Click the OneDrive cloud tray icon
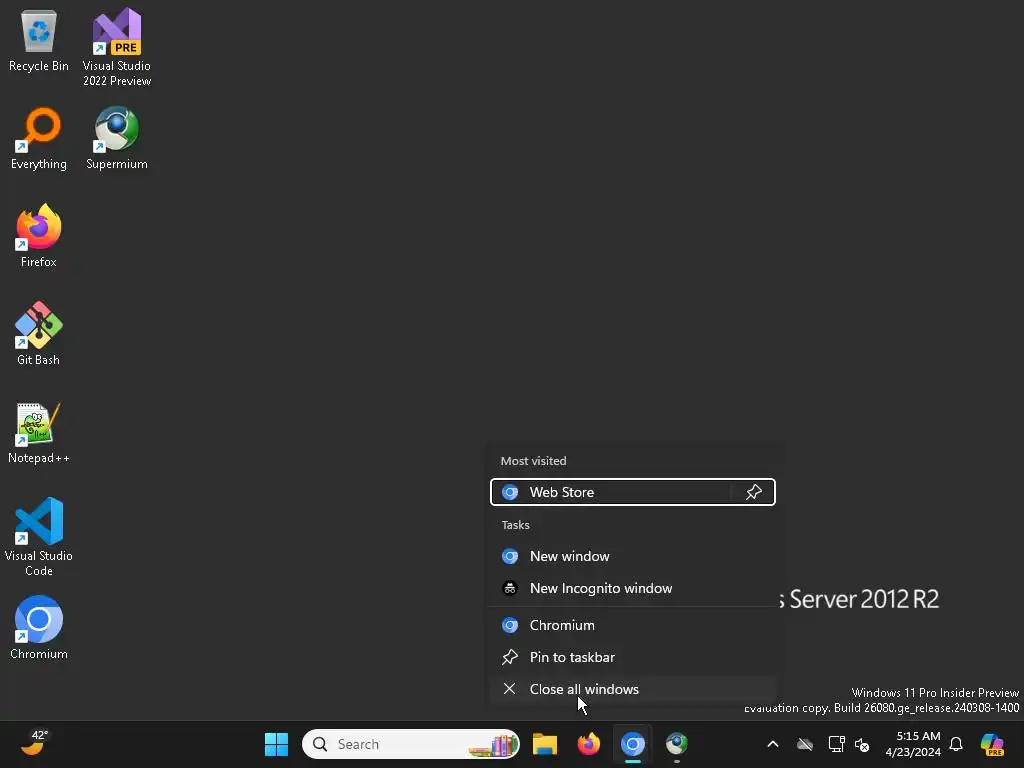 tap(805, 744)
